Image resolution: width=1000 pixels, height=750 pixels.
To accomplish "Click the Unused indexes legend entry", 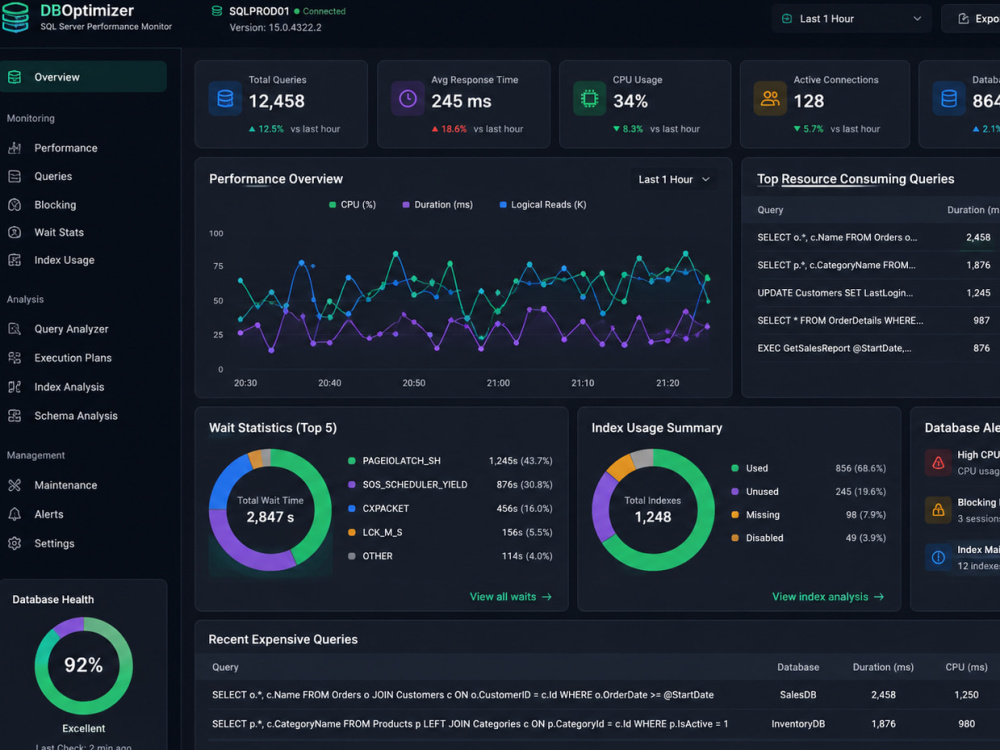I will click(x=808, y=492).
